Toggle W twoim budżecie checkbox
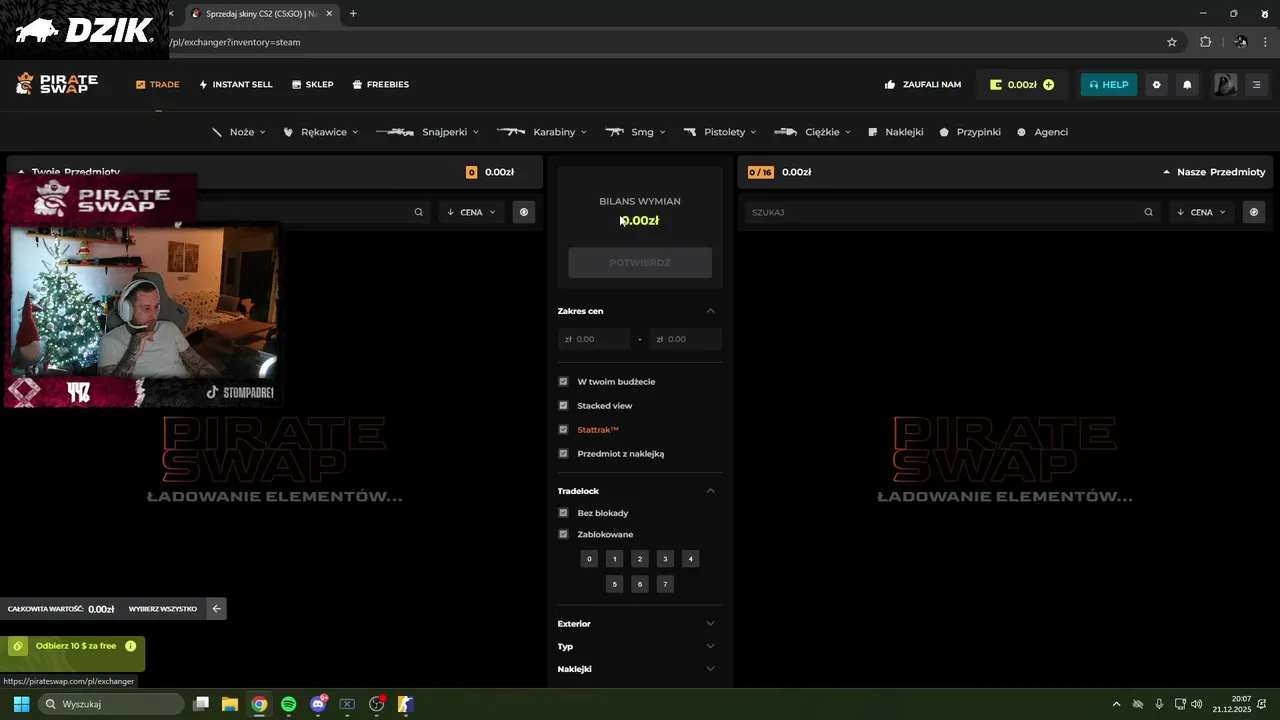 [x=563, y=382]
